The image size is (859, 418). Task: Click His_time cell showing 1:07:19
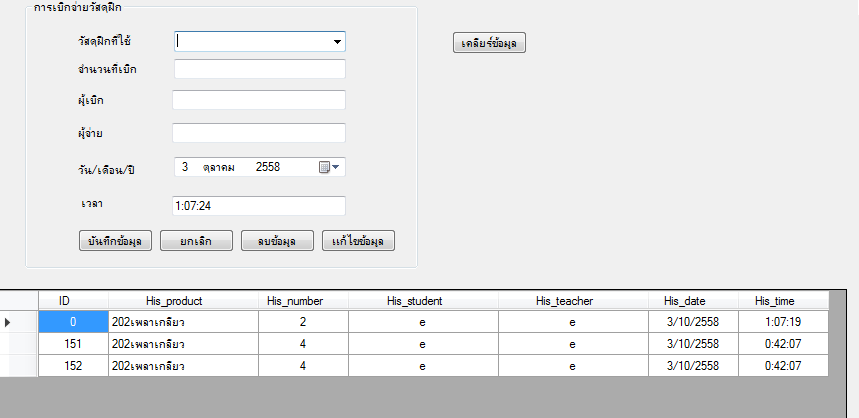783,322
